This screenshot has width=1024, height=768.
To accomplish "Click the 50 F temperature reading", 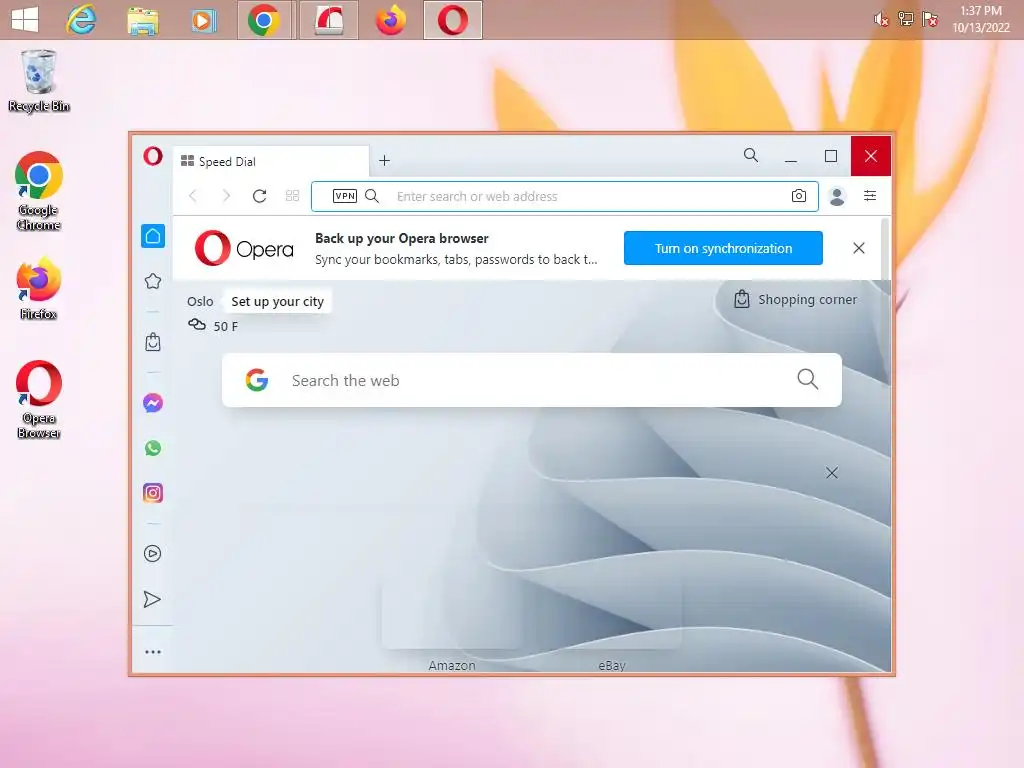I will pos(225,327).
